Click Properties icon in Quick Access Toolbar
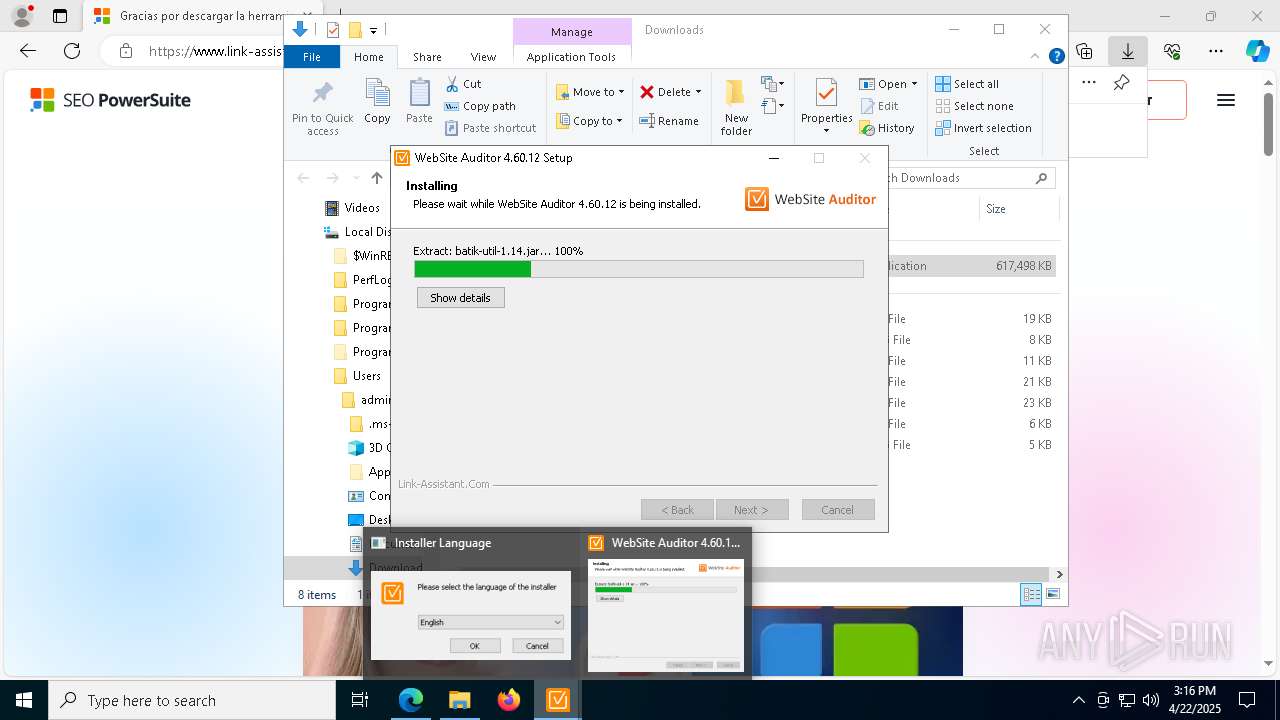This screenshot has width=1280, height=720. click(x=333, y=30)
